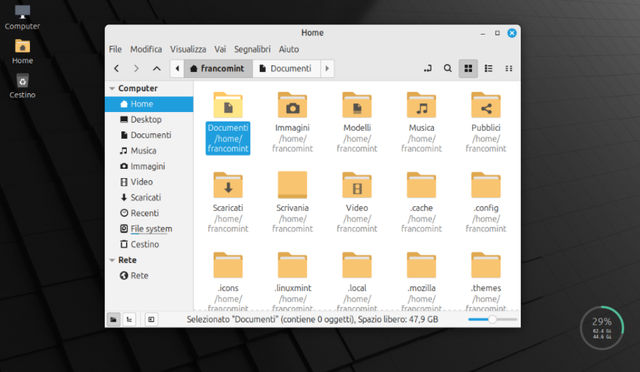Go back with the left arrow button
Viewport: 640px width, 372px height.
coord(117,69)
